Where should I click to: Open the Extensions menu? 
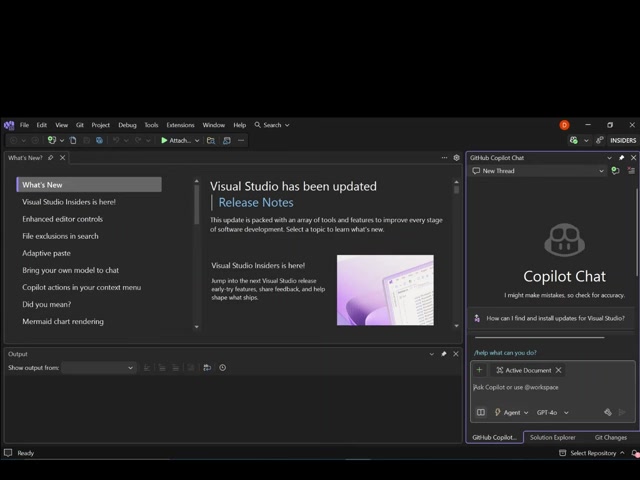pos(180,125)
